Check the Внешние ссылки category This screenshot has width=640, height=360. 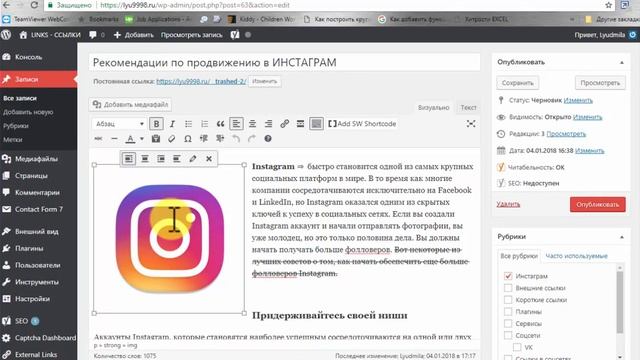[x=508, y=288]
